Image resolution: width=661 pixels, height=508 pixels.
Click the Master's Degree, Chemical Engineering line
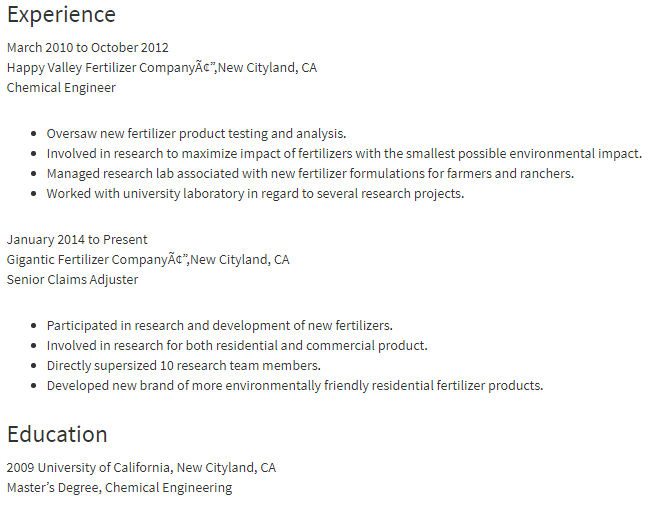(119, 488)
